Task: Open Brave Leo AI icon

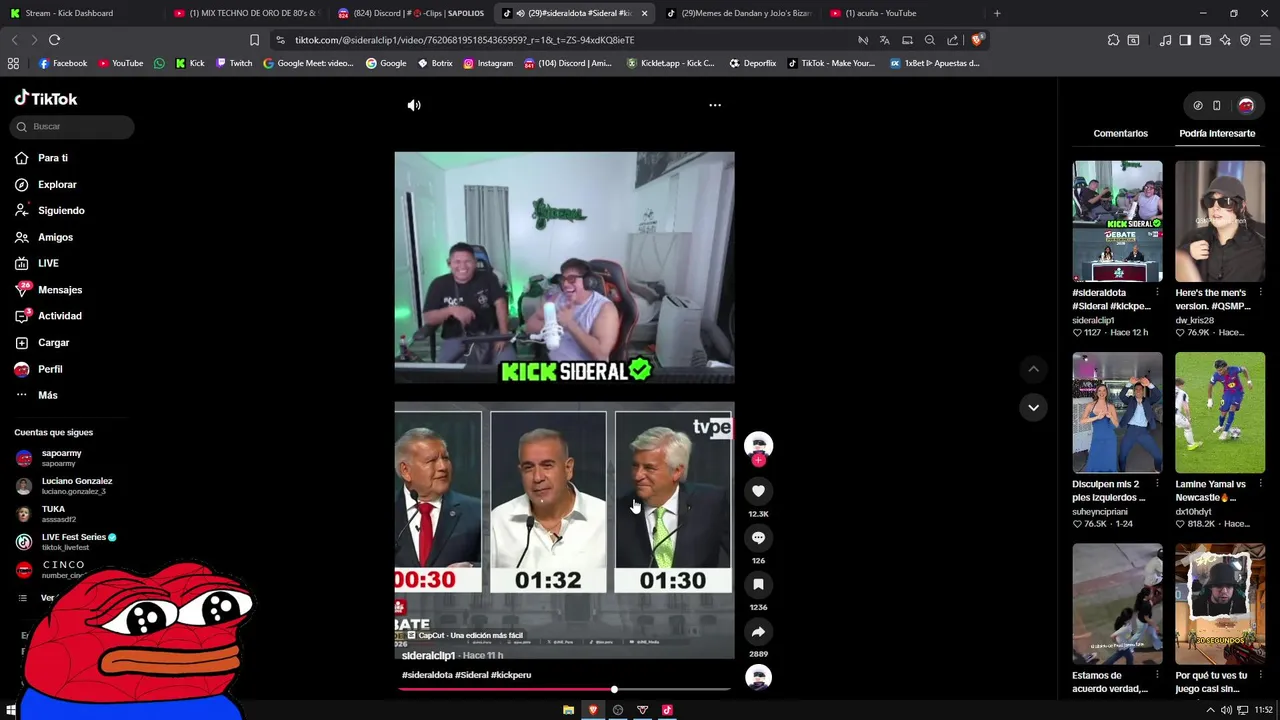Action: pyautogui.click(x=1225, y=40)
